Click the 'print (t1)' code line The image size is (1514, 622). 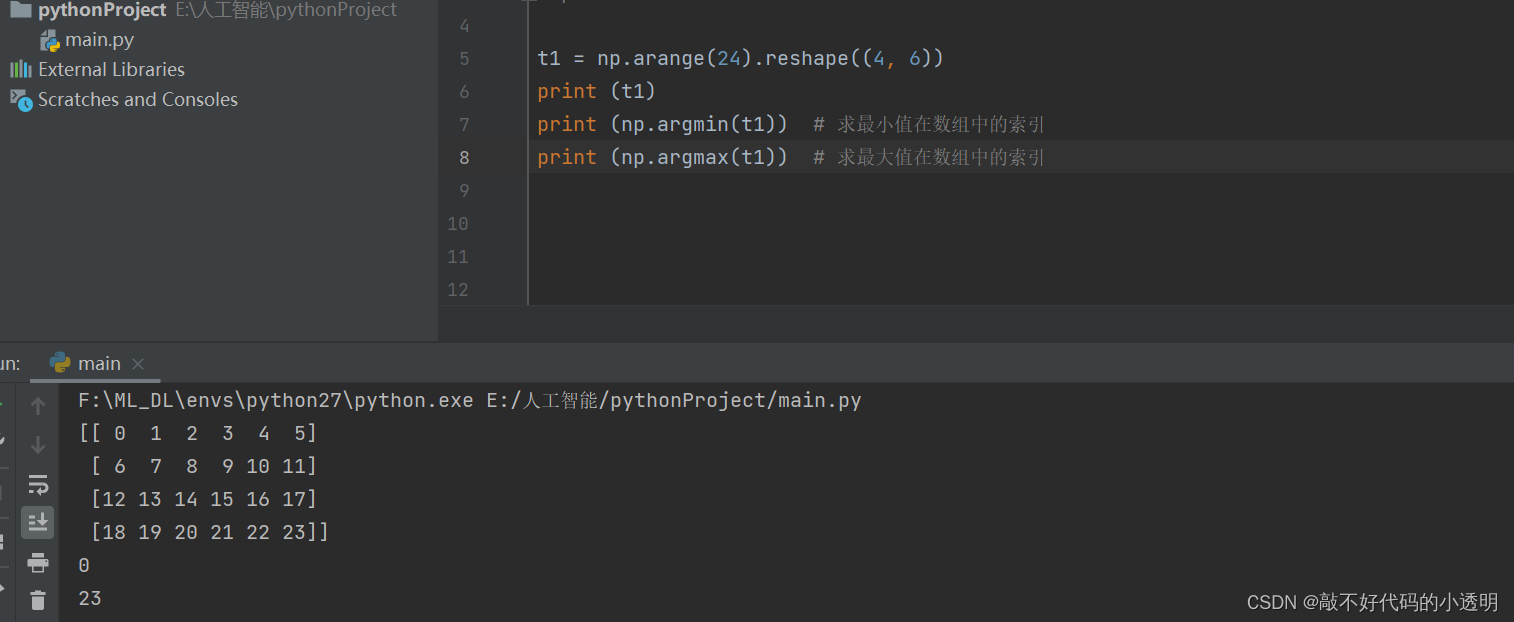(596, 92)
